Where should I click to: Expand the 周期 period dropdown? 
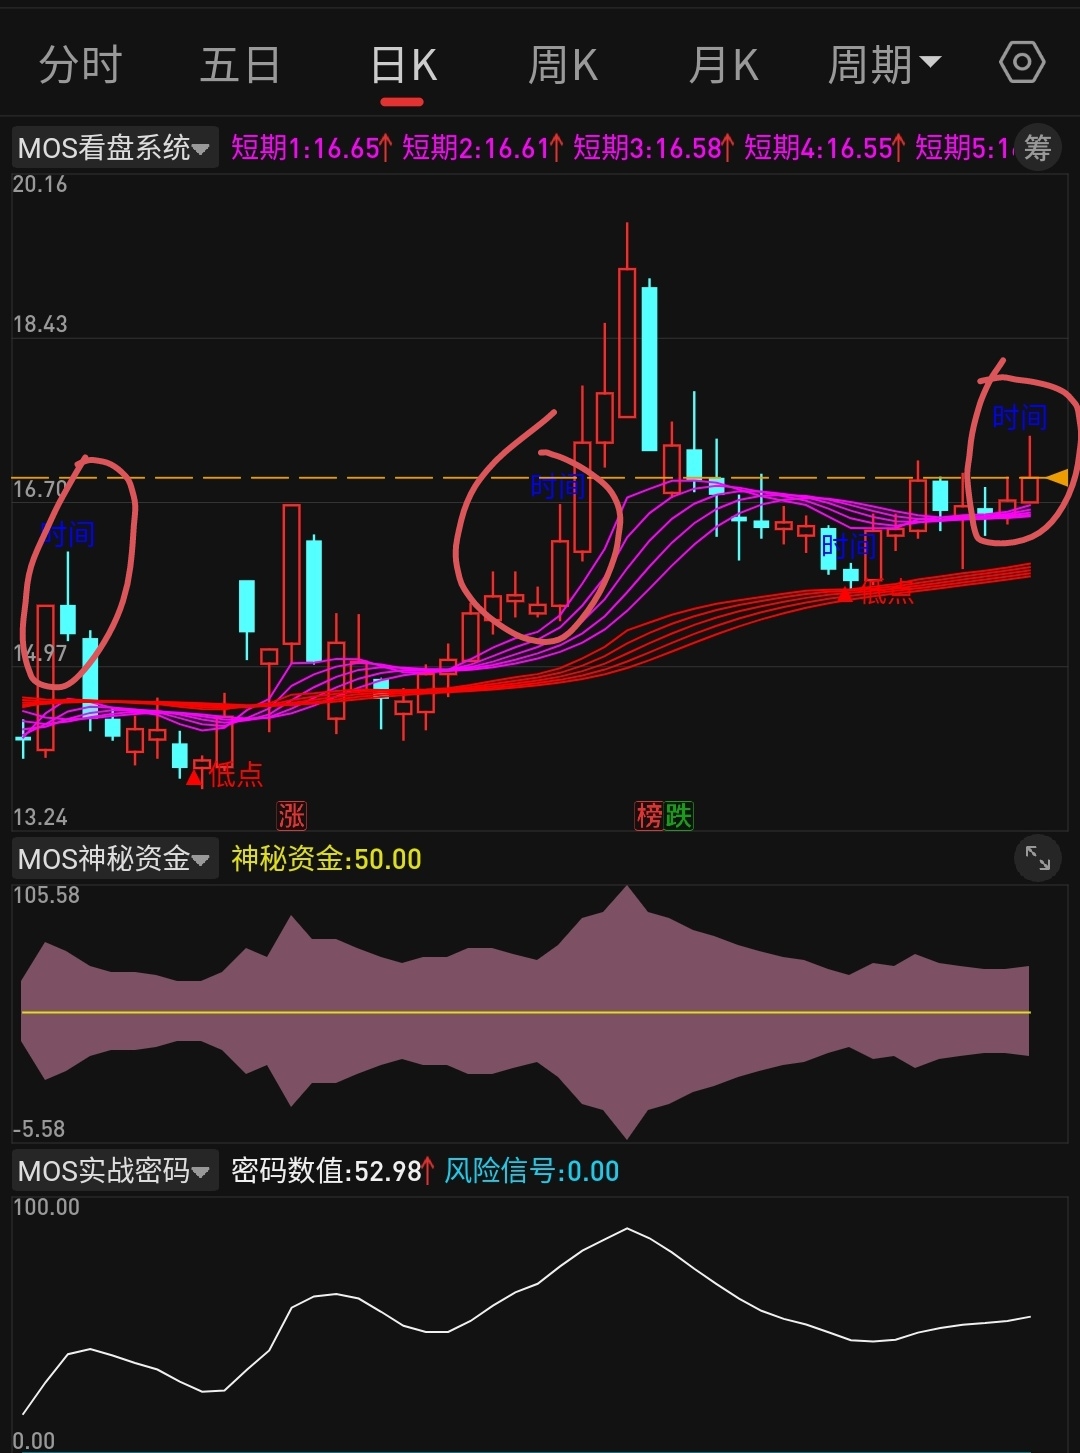pos(884,66)
